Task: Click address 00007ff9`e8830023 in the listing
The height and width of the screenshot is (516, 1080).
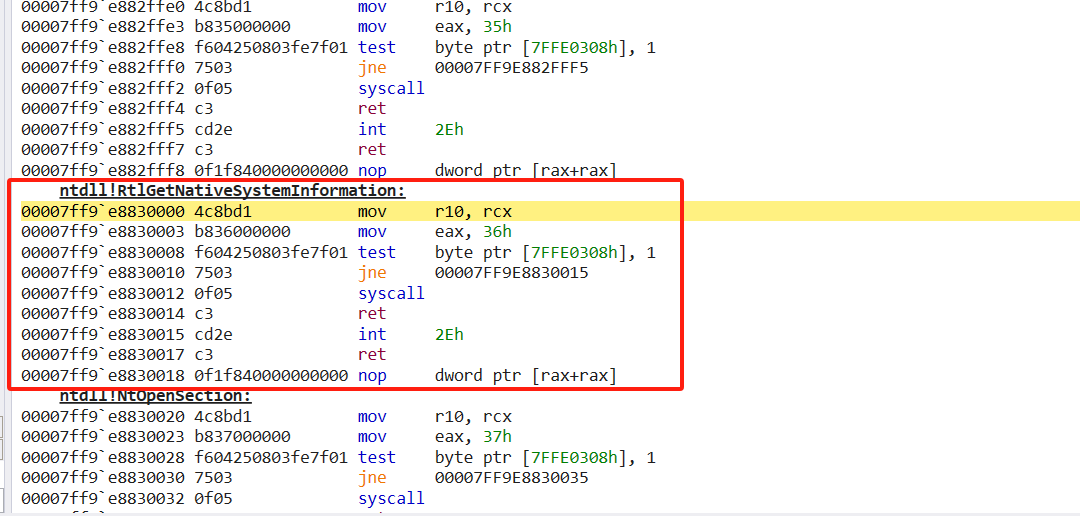Action: [103, 437]
